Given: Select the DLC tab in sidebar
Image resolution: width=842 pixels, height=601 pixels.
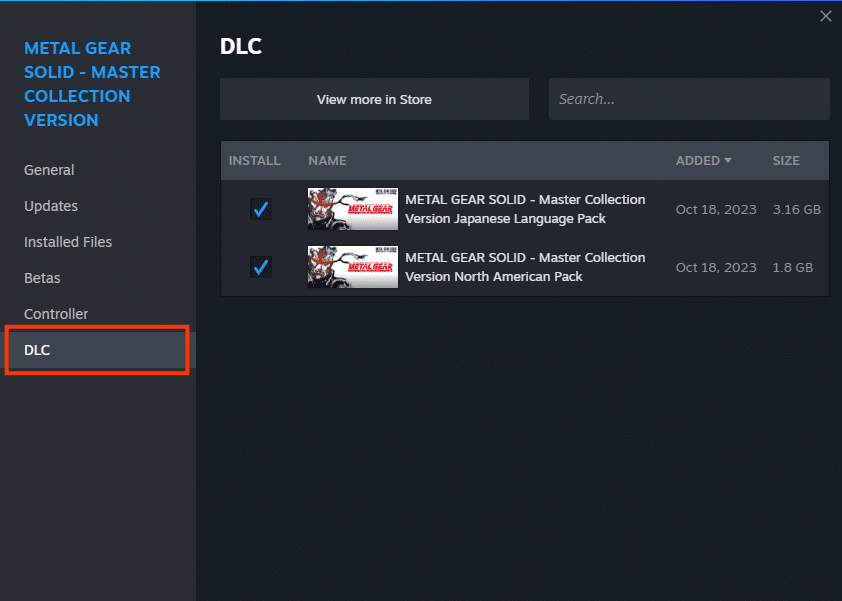Looking at the screenshot, I should 97,350.
